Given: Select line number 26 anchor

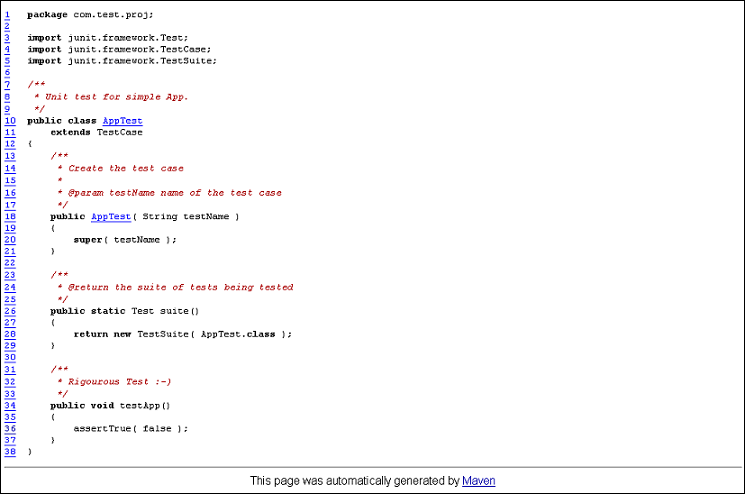Looking at the screenshot, I should click(x=9, y=310).
